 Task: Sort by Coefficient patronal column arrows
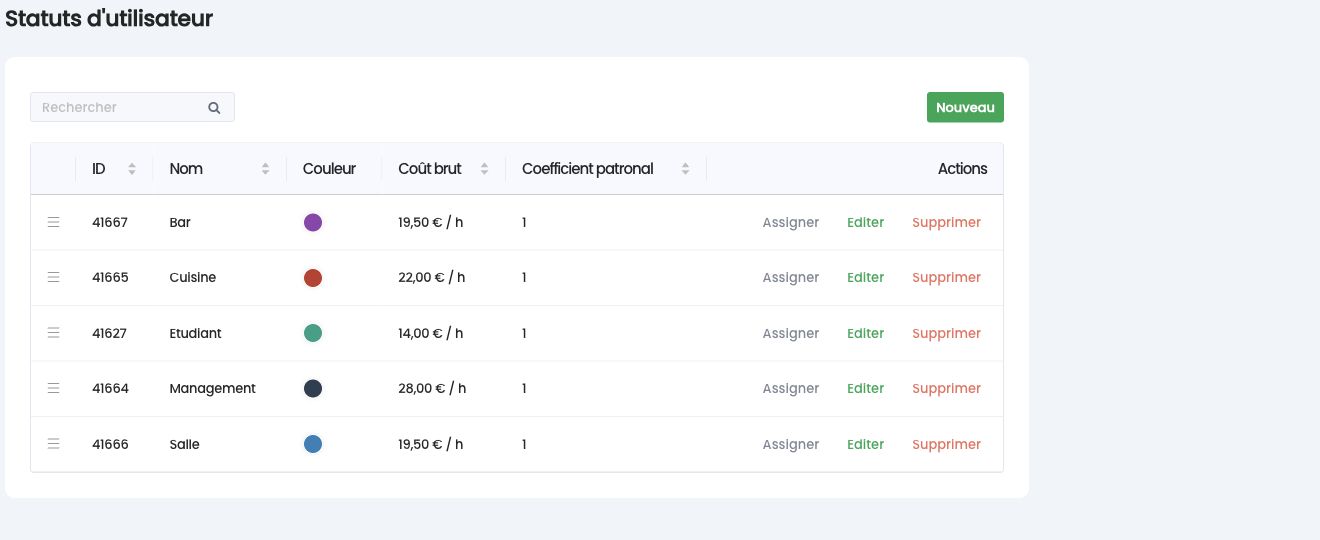coord(685,169)
